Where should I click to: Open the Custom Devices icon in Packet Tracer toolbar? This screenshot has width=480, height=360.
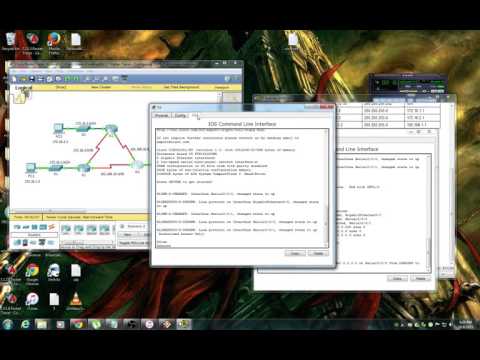coord(124,79)
